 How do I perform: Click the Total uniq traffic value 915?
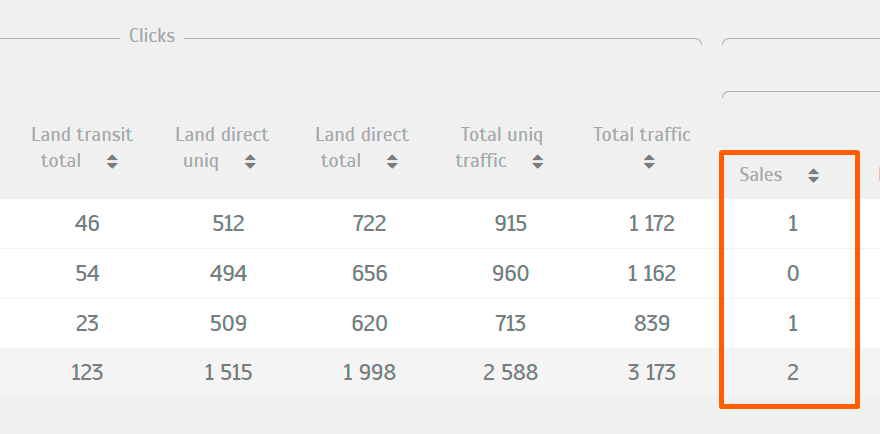click(x=510, y=224)
